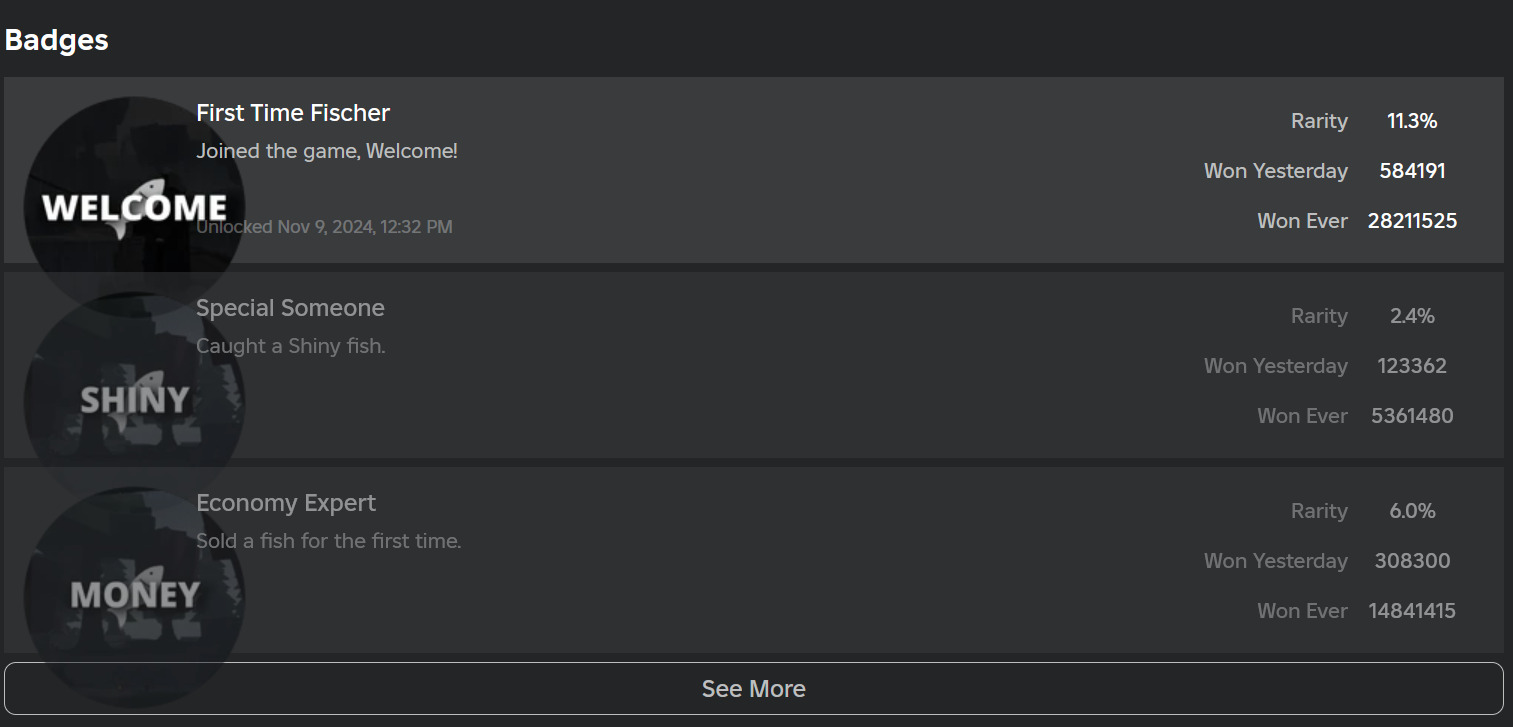Click the 584191 Won Yesterday value

(x=1412, y=171)
